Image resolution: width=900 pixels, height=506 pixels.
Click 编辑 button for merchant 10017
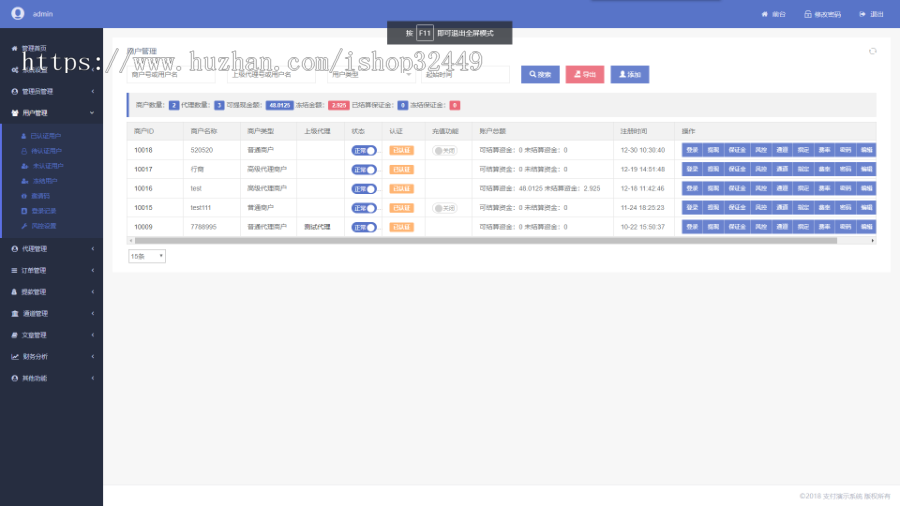pos(867,169)
